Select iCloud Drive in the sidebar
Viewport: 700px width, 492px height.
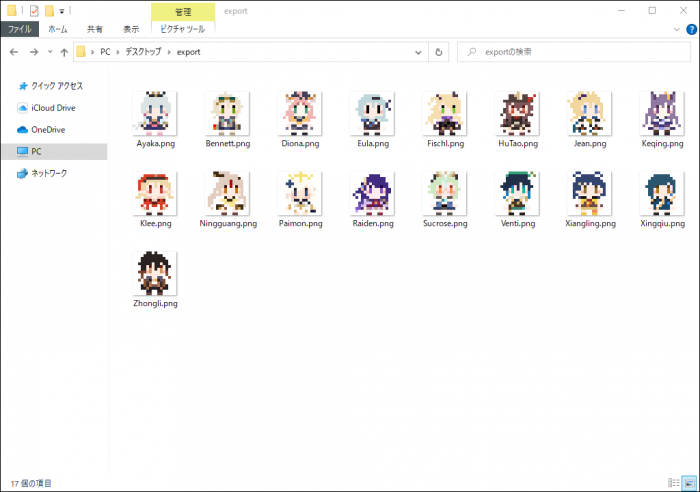pos(51,108)
